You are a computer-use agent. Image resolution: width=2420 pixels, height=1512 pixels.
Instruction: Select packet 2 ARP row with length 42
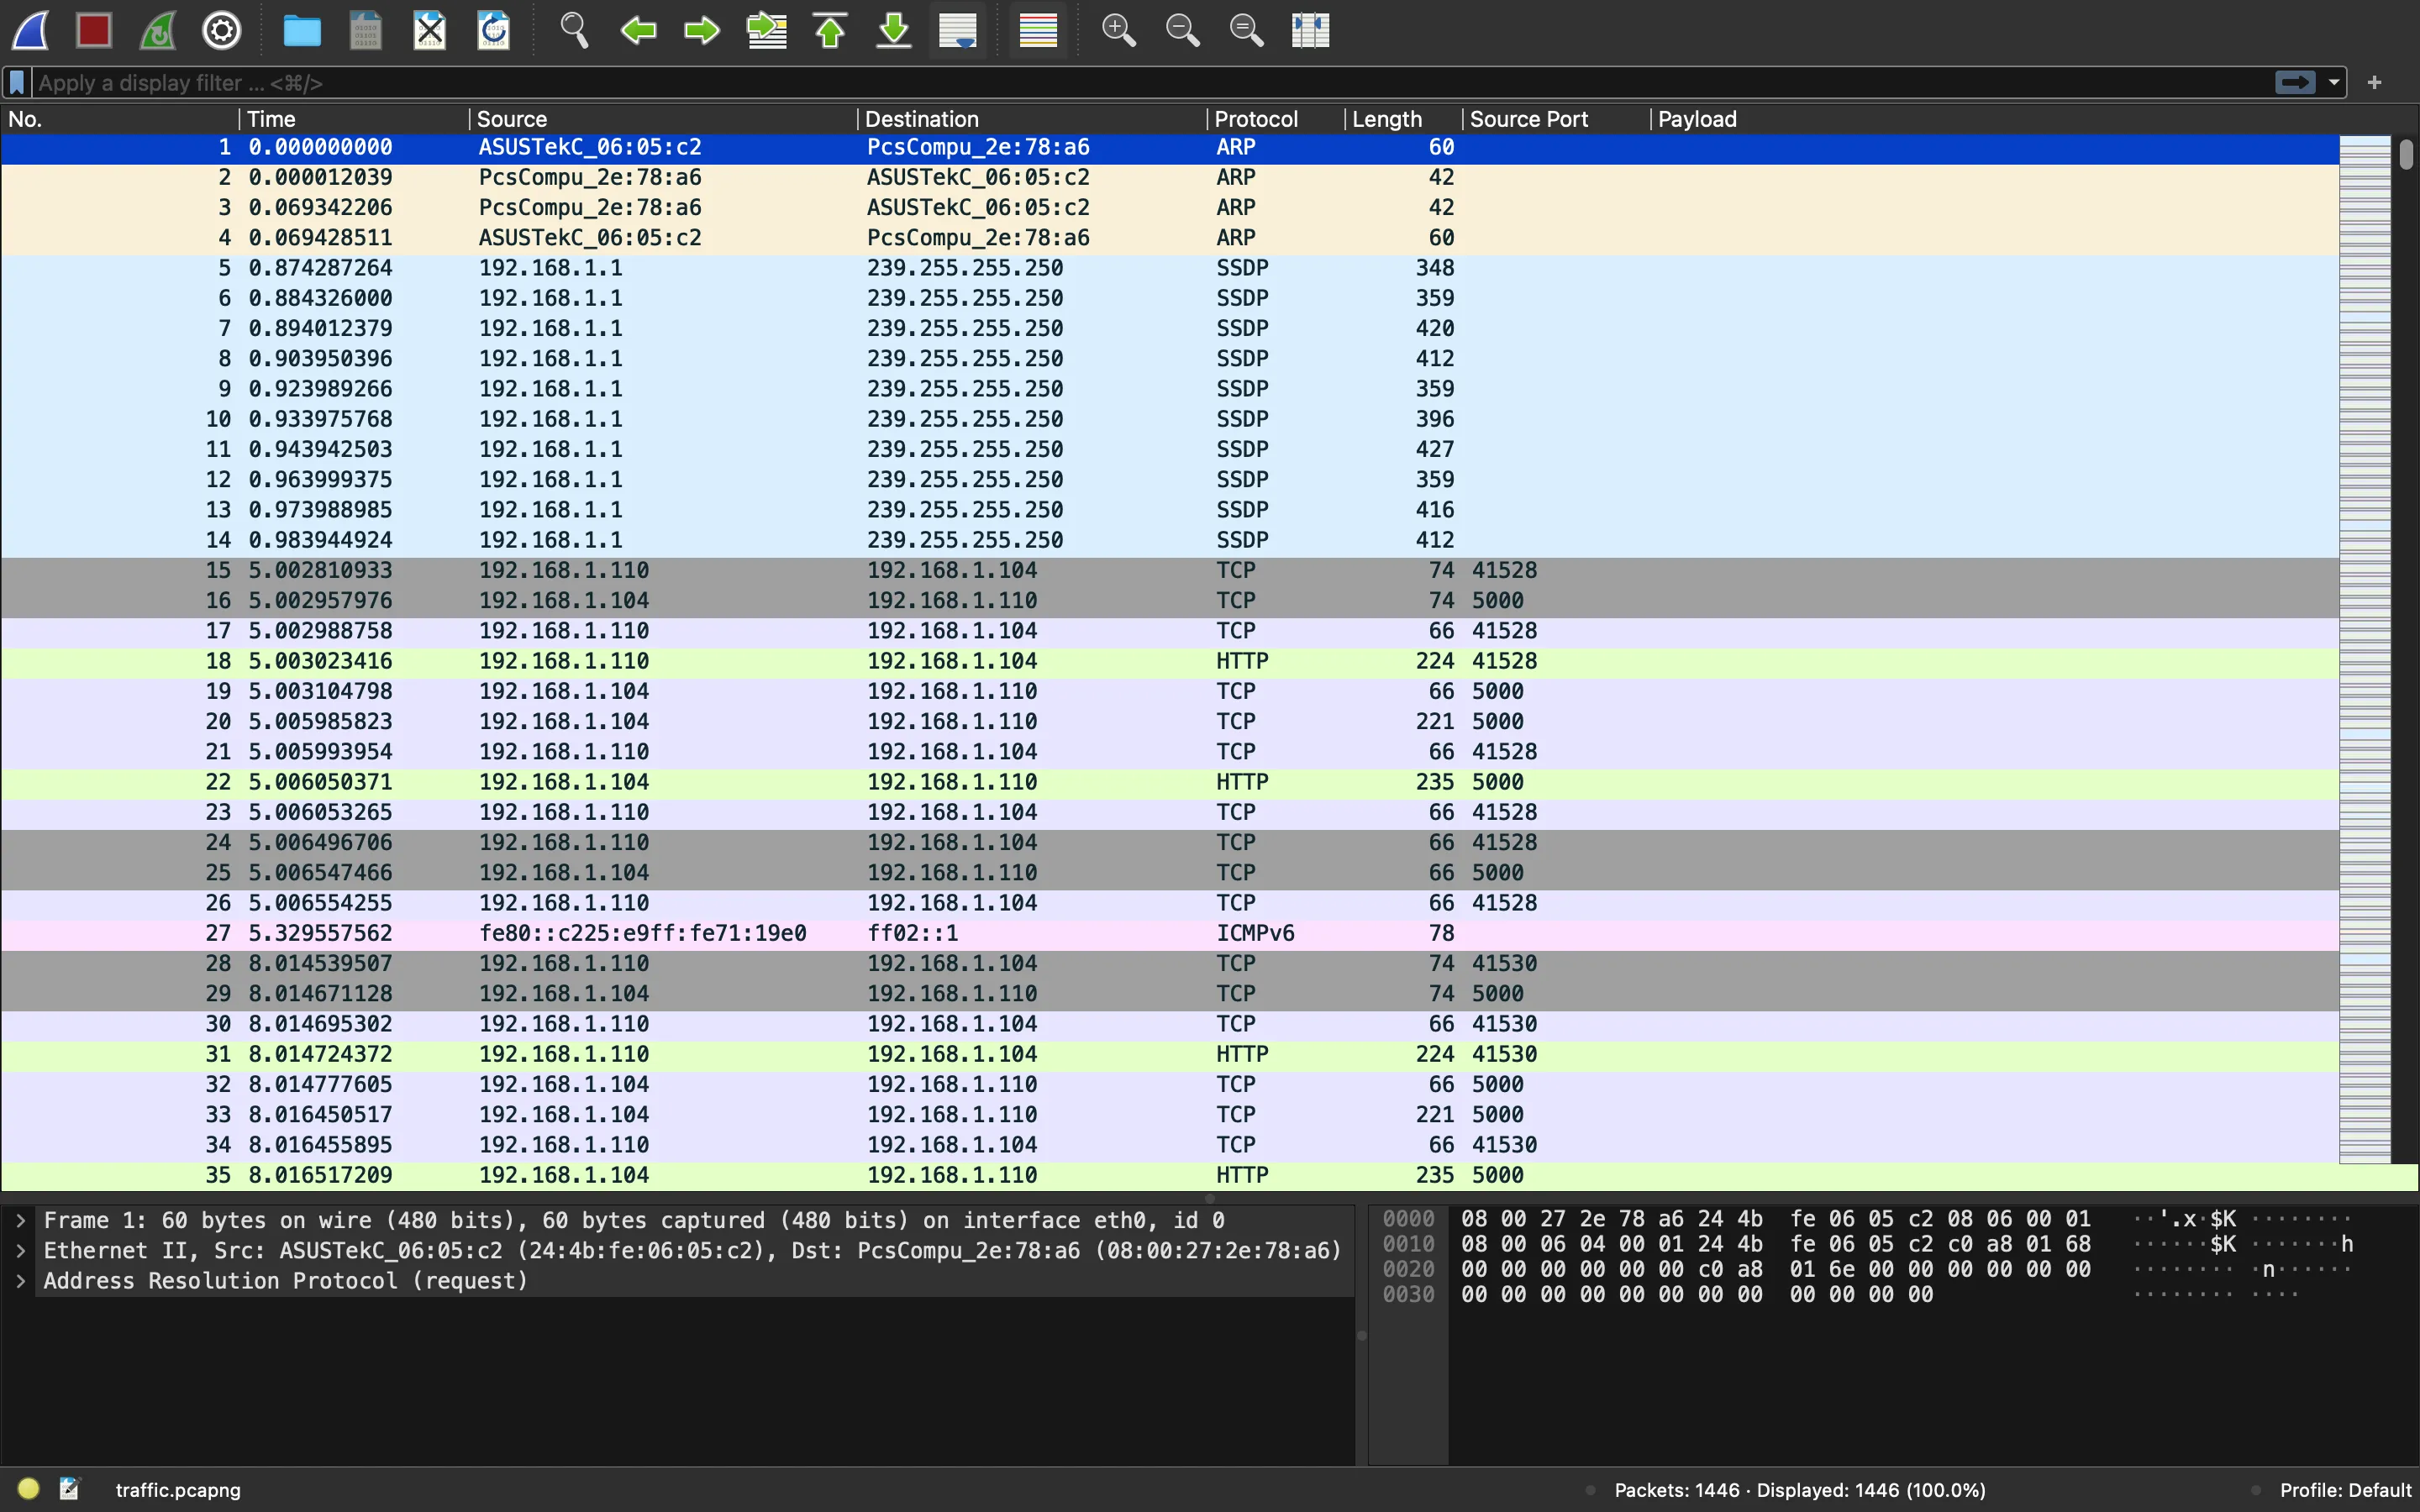click(x=1170, y=177)
